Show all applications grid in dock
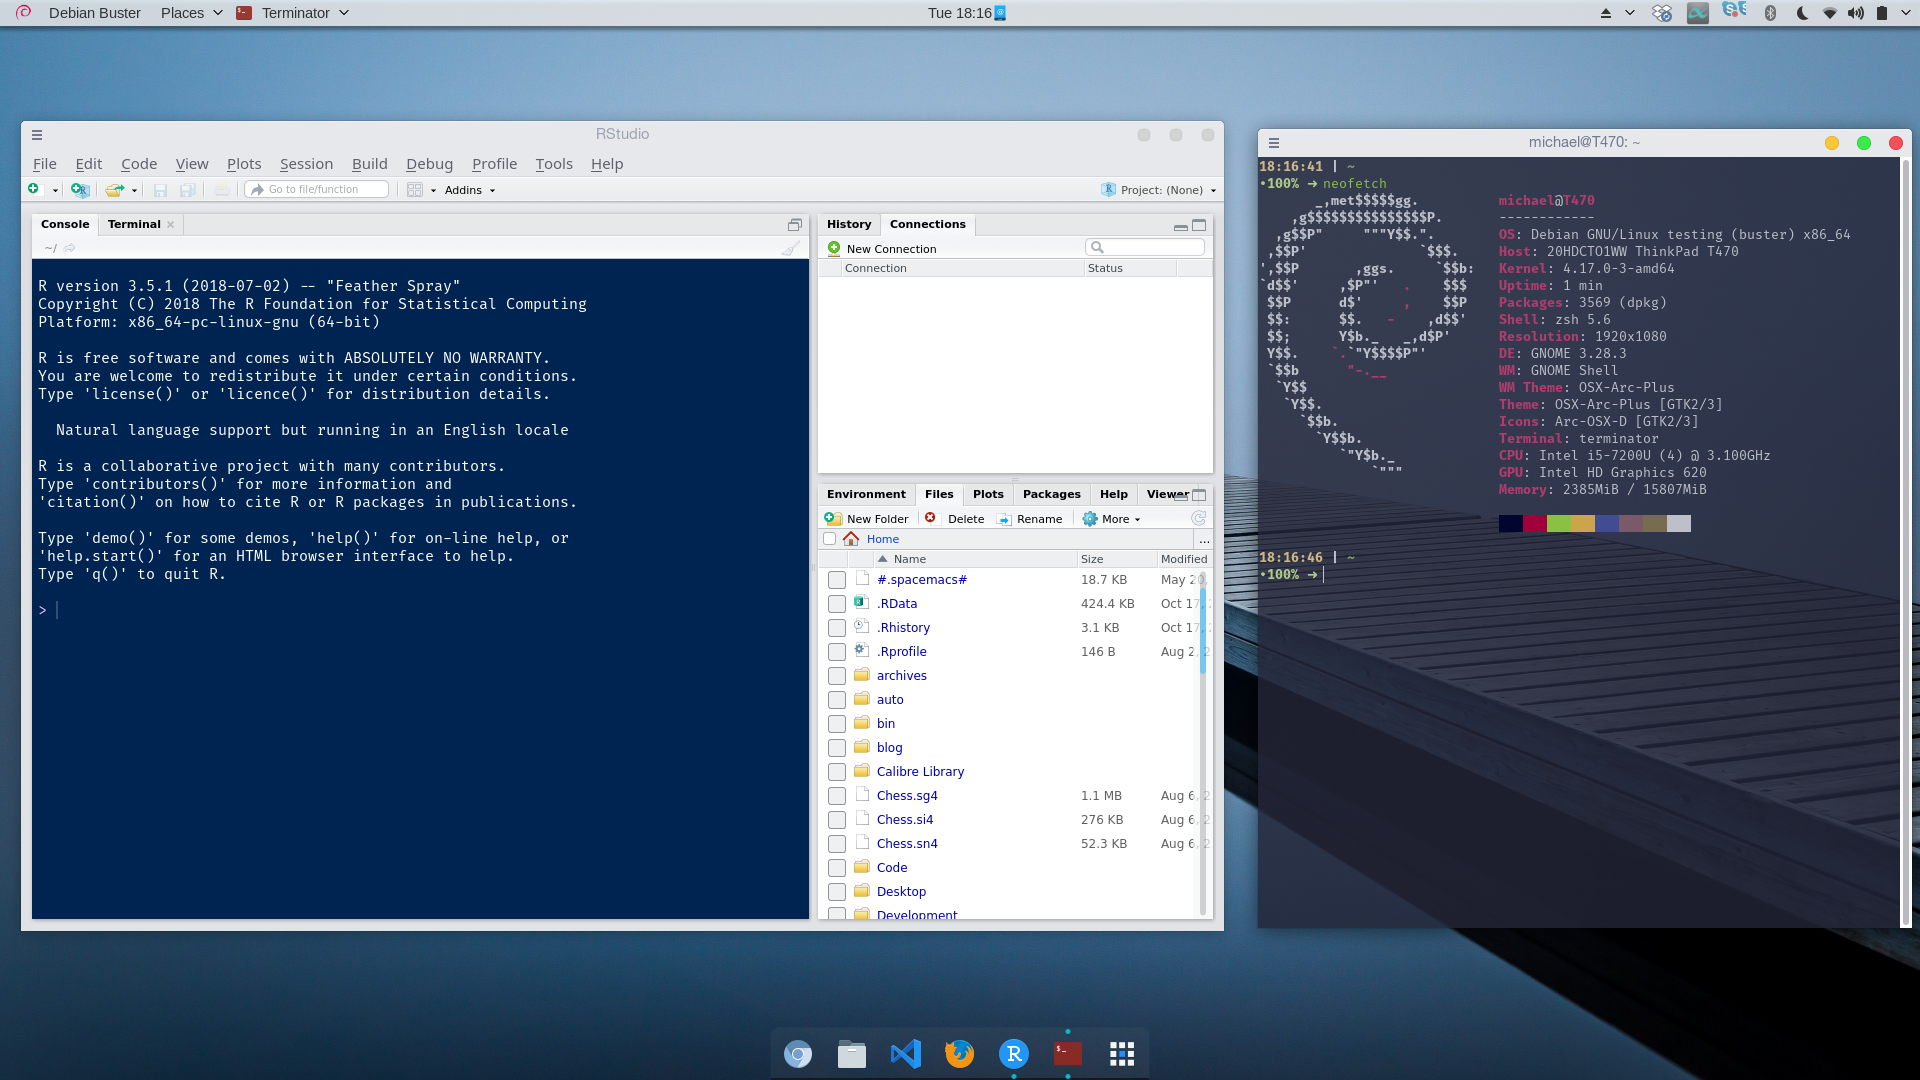The width and height of the screenshot is (1920, 1080). point(1122,1054)
